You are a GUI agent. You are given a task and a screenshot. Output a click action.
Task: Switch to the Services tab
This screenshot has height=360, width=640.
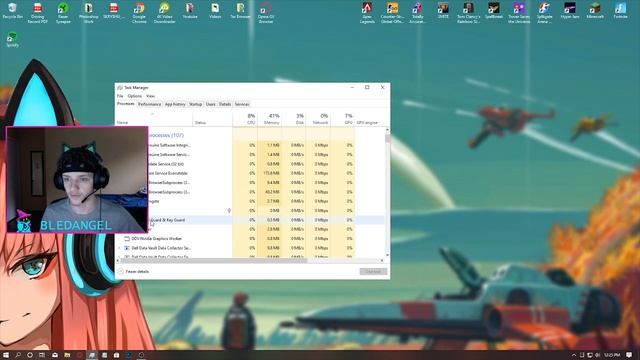point(242,104)
